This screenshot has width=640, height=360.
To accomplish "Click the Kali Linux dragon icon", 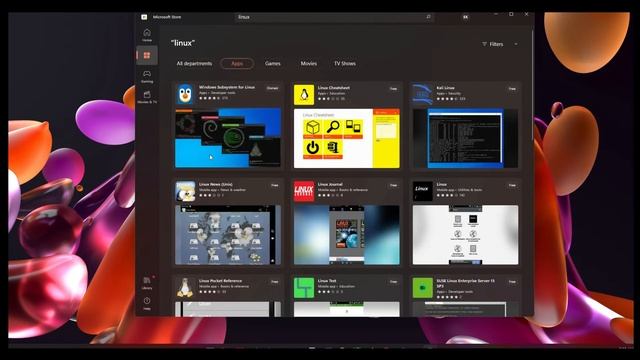I will [422, 95].
